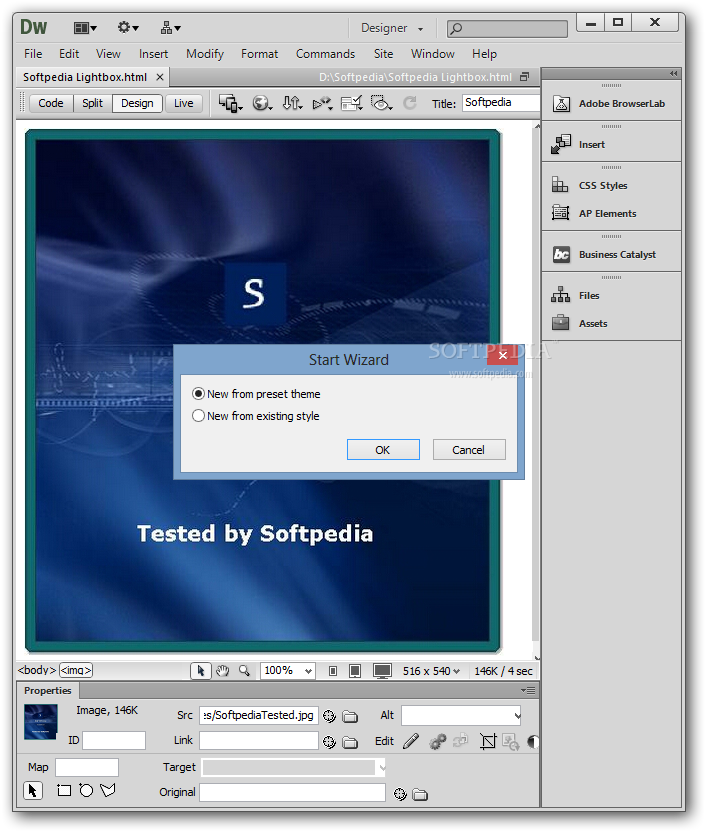The height and width of the screenshot is (832, 706).
Task: Open the Help menu
Action: (484, 54)
